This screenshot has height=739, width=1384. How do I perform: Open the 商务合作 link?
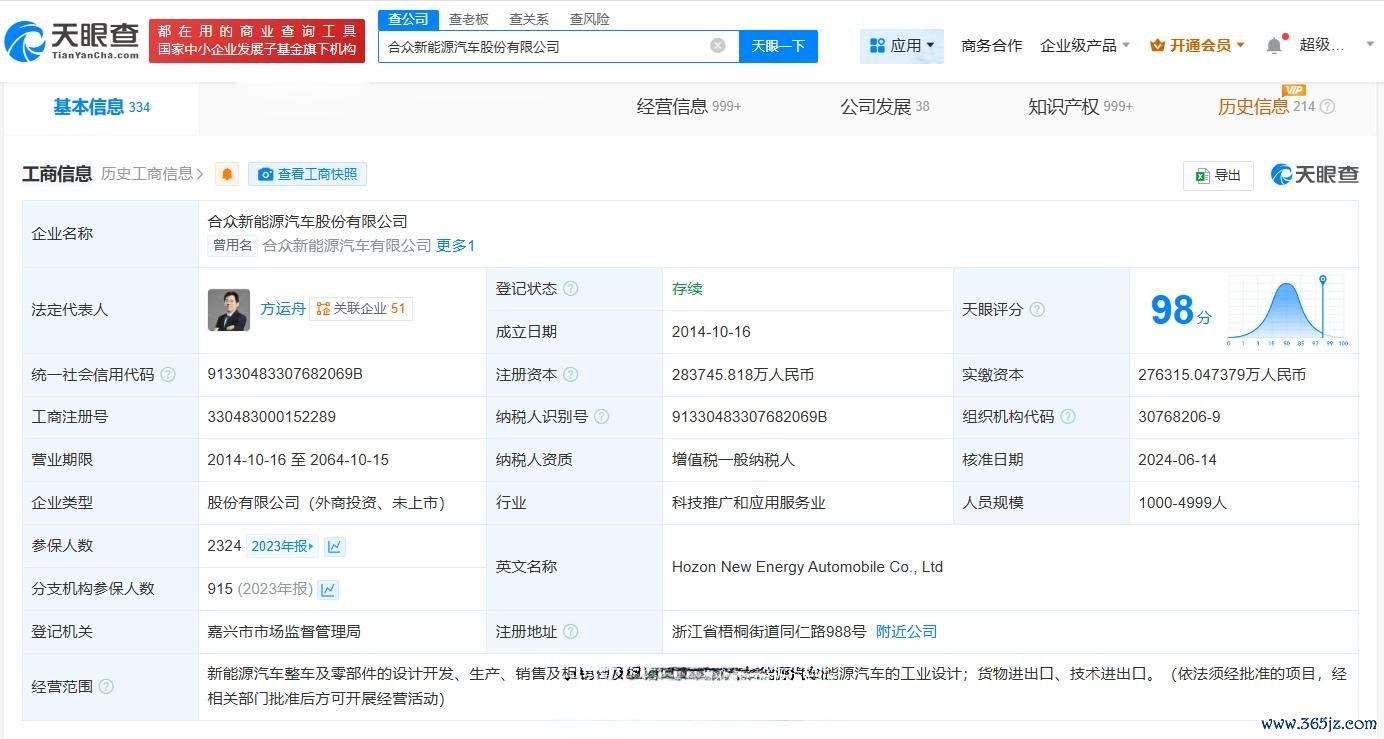[x=992, y=46]
